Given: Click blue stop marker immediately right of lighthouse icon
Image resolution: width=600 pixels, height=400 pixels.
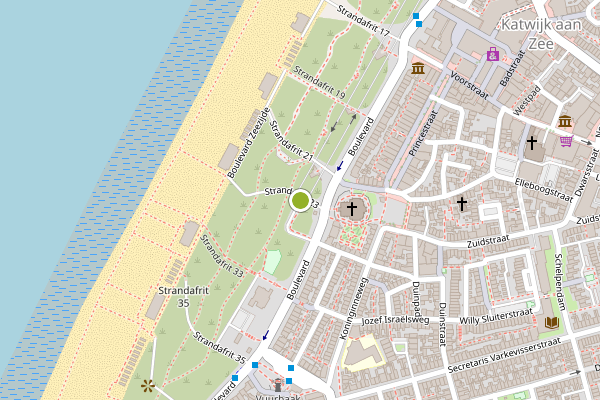Looking at the screenshot, I should click(289, 381).
